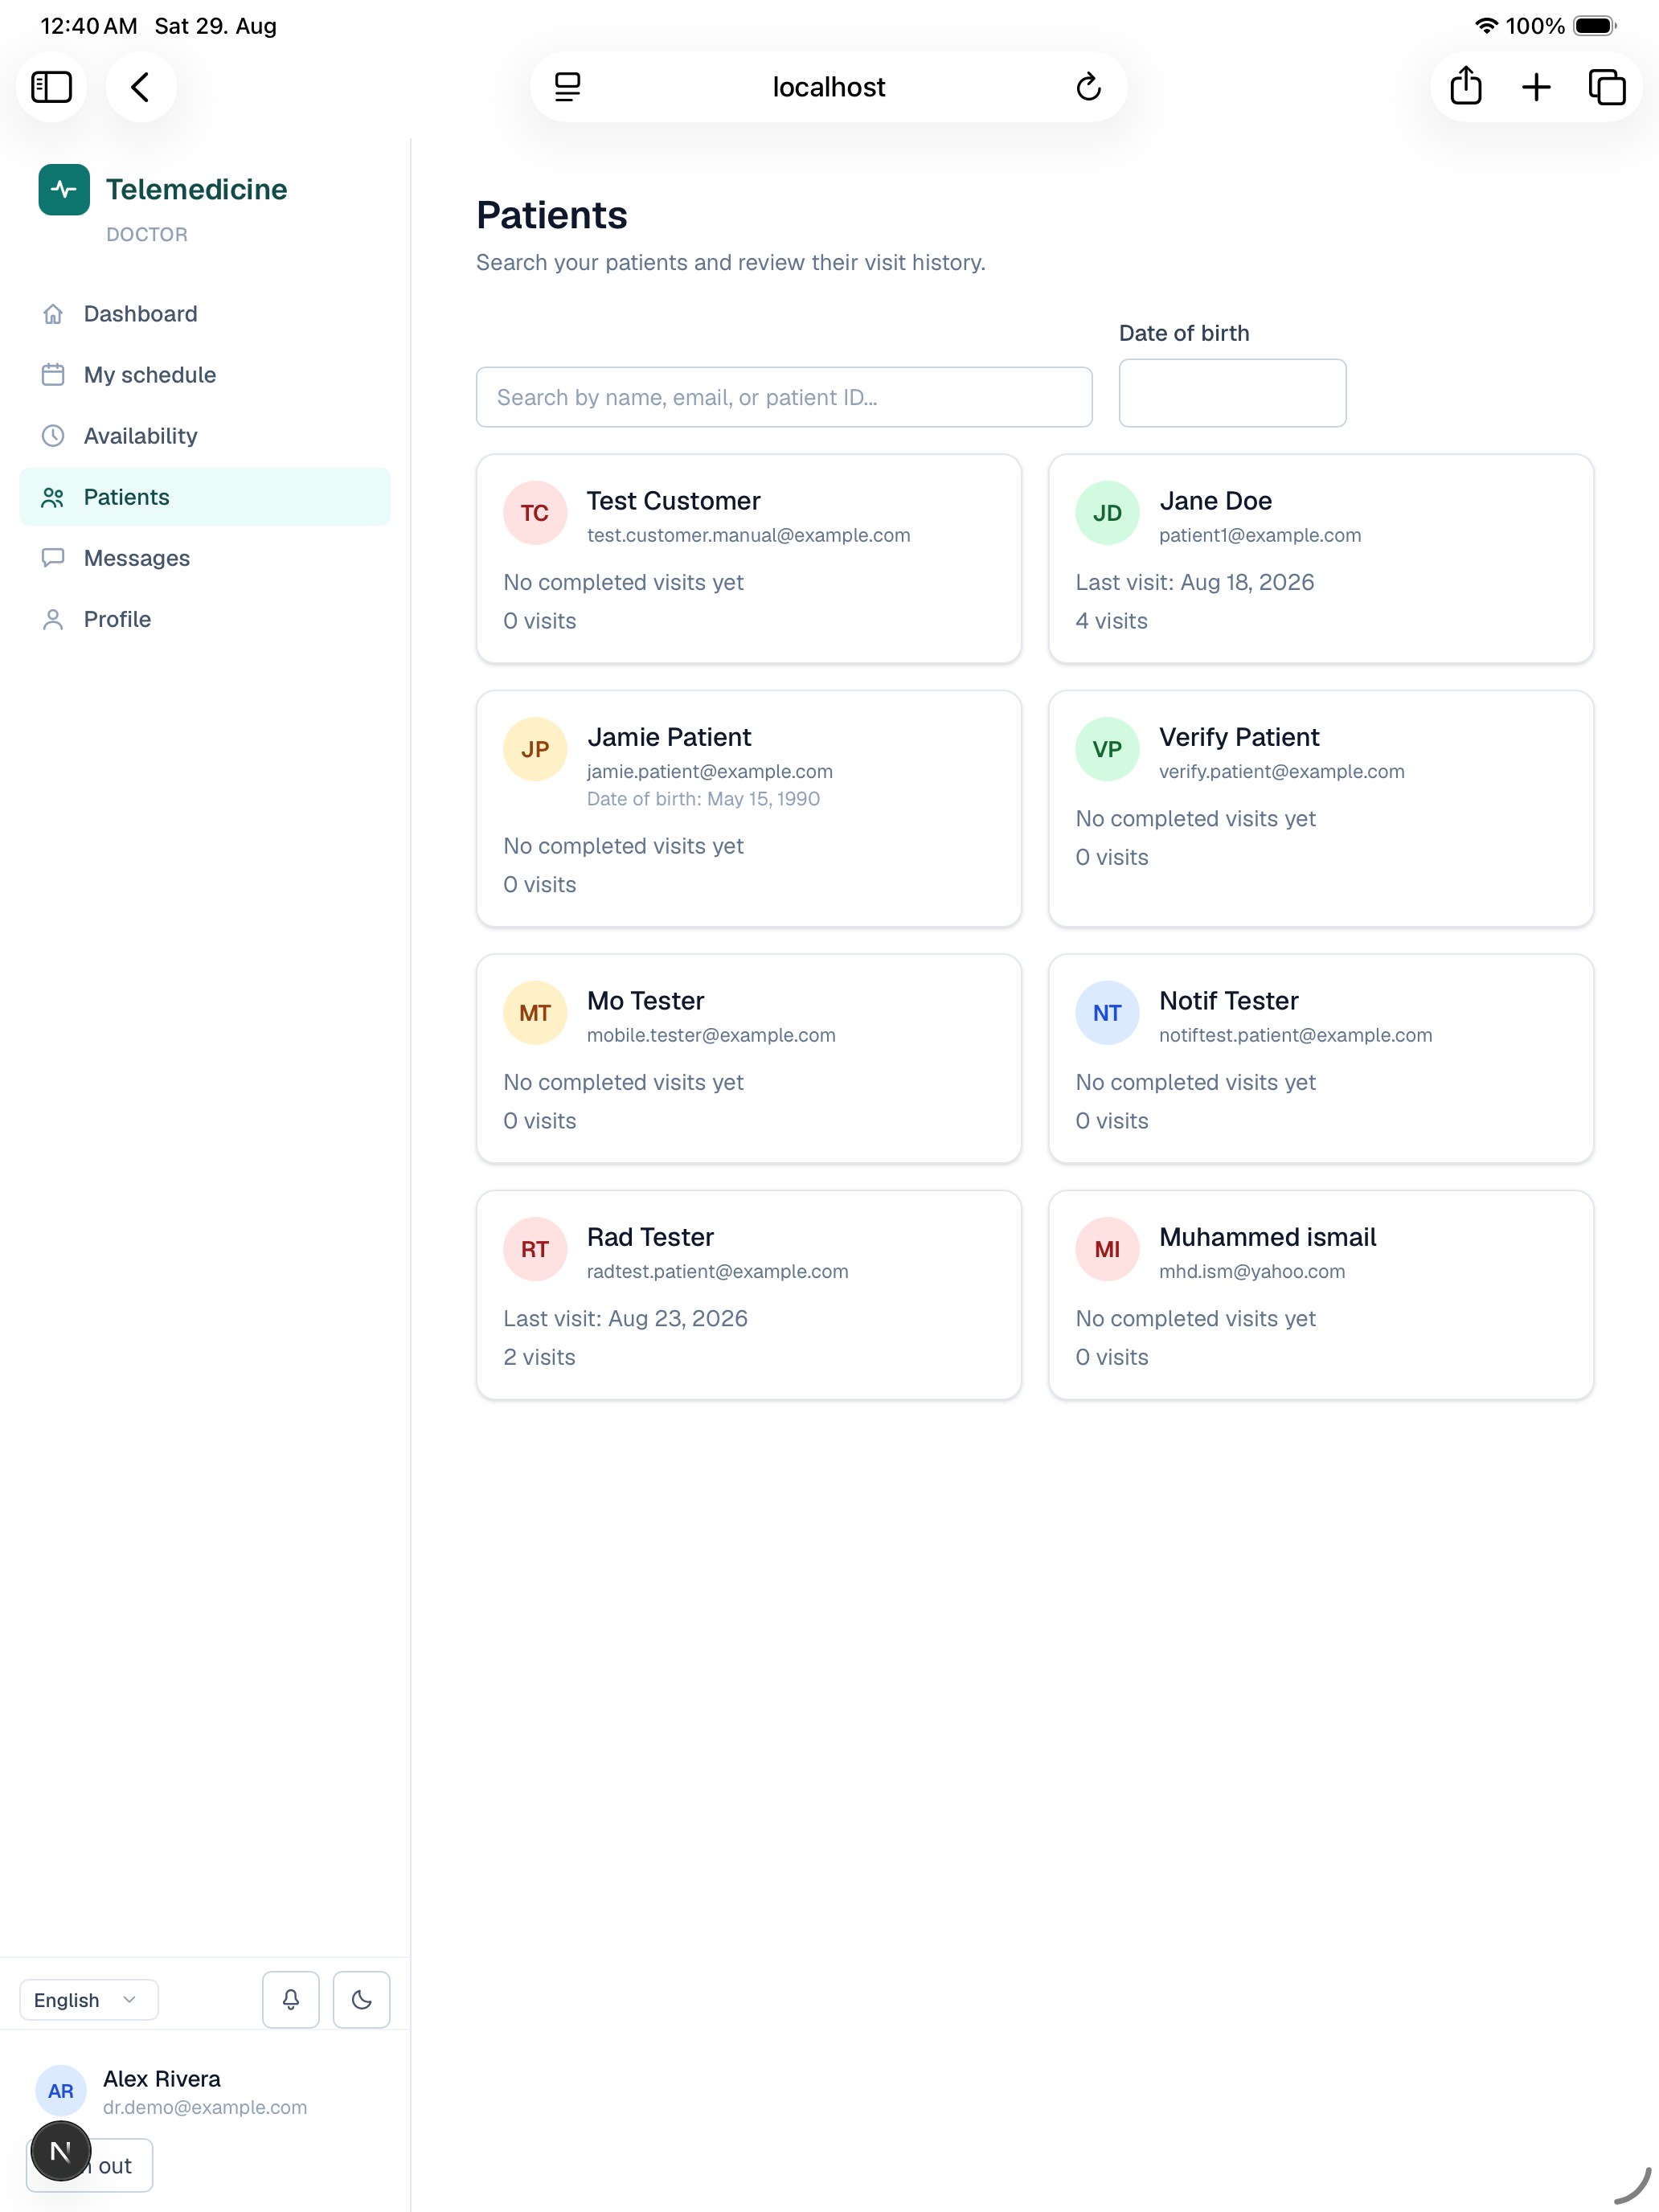
Task: Click dr.demo@example.com text
Action: point(205,2107)
